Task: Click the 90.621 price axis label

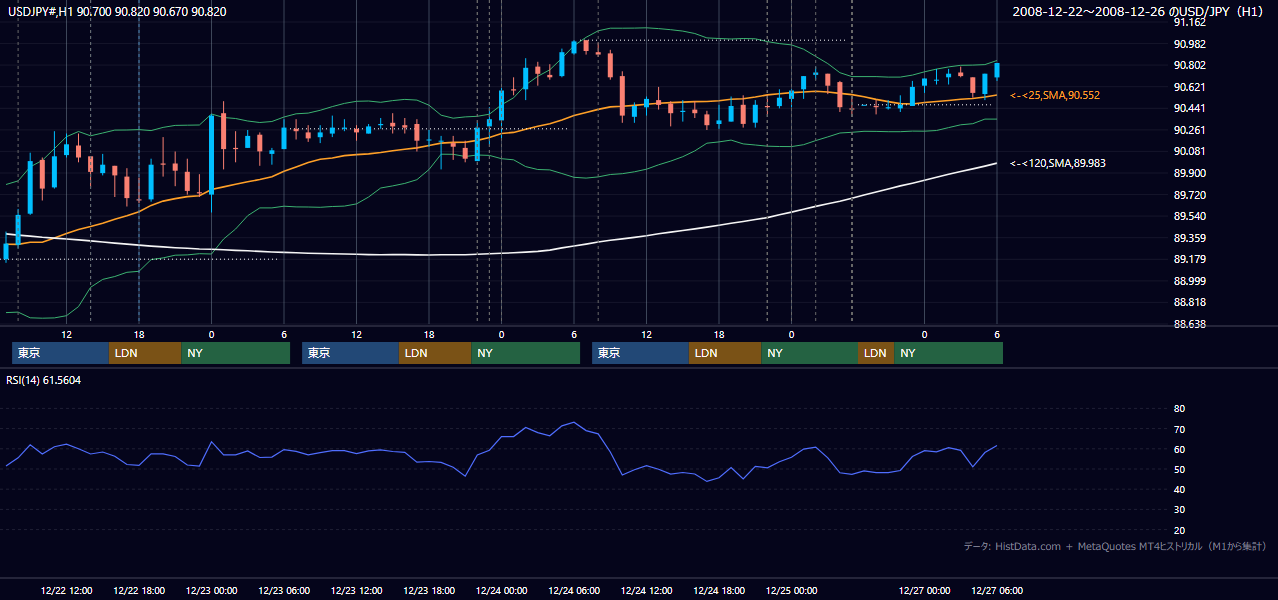Action: [1189, 87]
